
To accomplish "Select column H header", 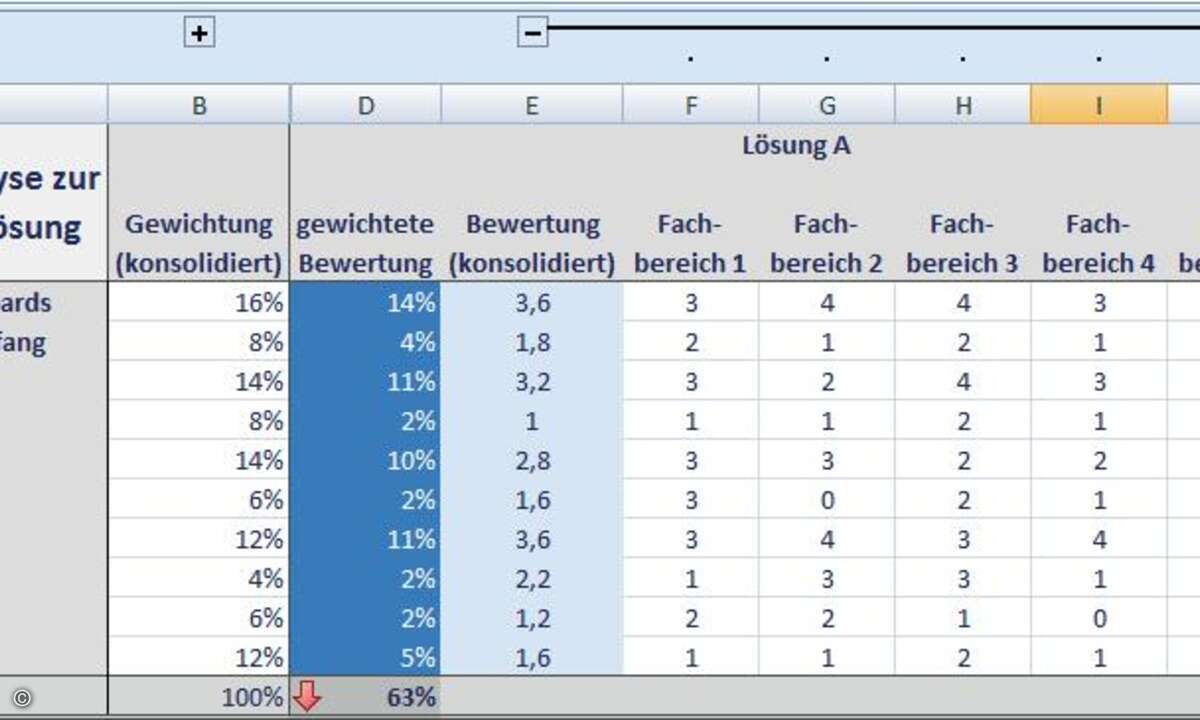I will [962, 104].
